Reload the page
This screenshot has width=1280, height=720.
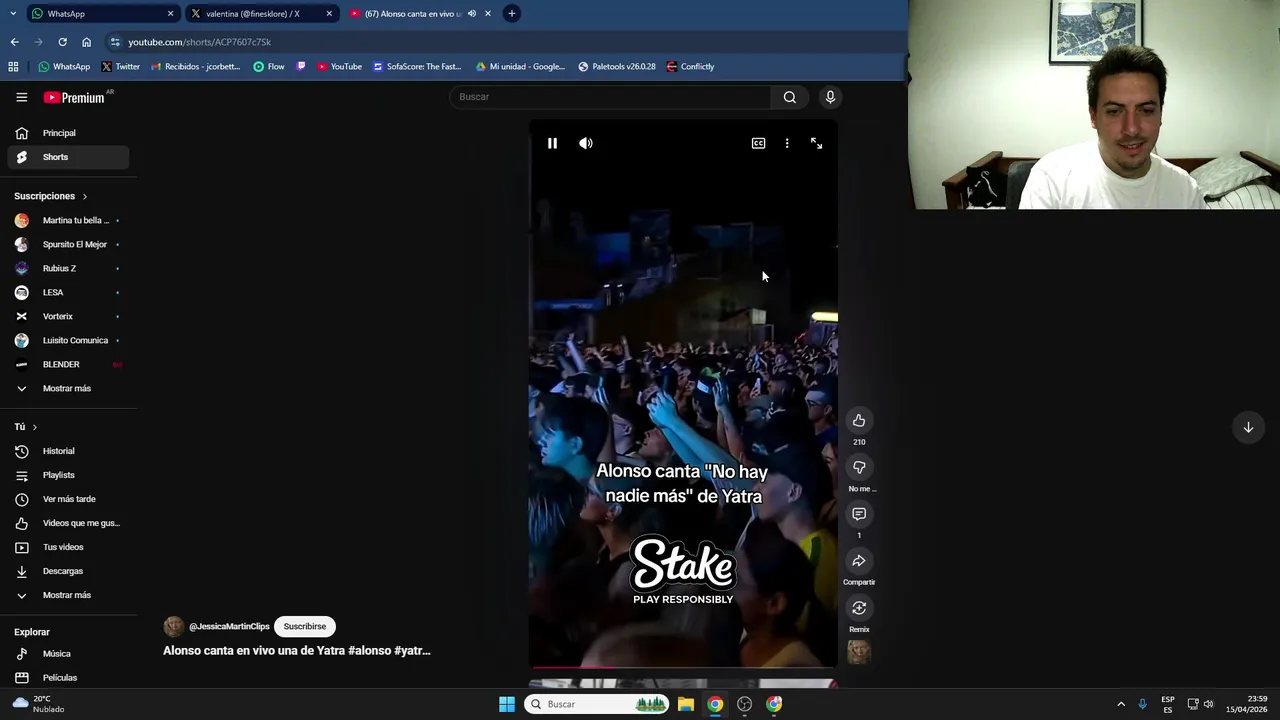coord(62,42)
